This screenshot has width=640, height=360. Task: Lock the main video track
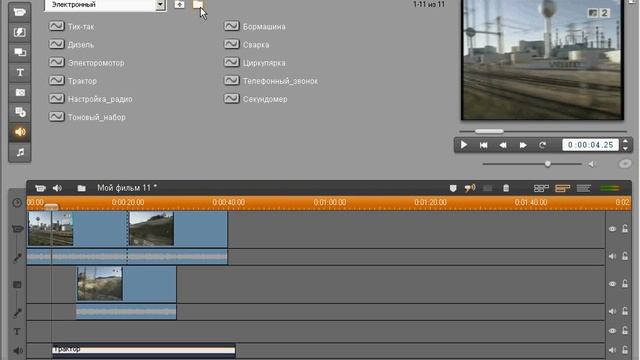pos(625,229)
